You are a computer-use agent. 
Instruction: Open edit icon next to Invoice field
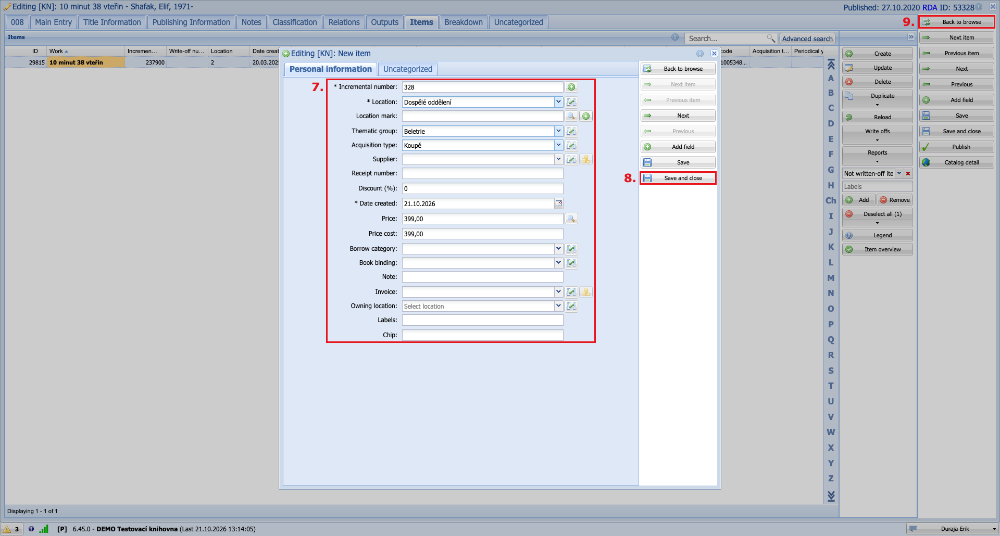[571, 292]
